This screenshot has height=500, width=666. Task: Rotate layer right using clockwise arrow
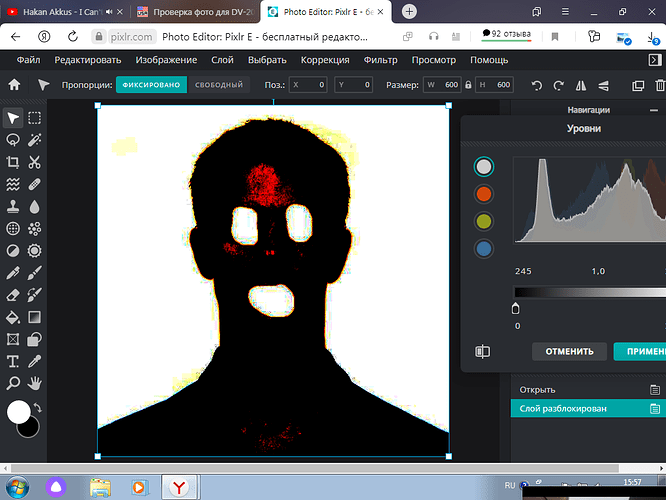point(559,85)
